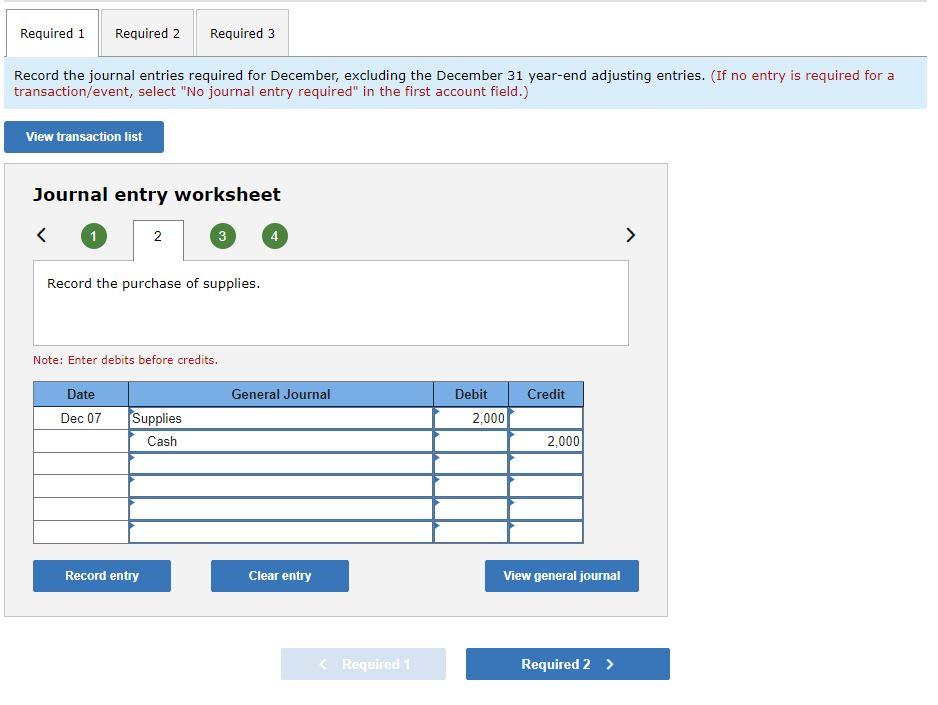Click the left chevron to go back
This screenshot has width=938, height=705.
tap(41, 235)
